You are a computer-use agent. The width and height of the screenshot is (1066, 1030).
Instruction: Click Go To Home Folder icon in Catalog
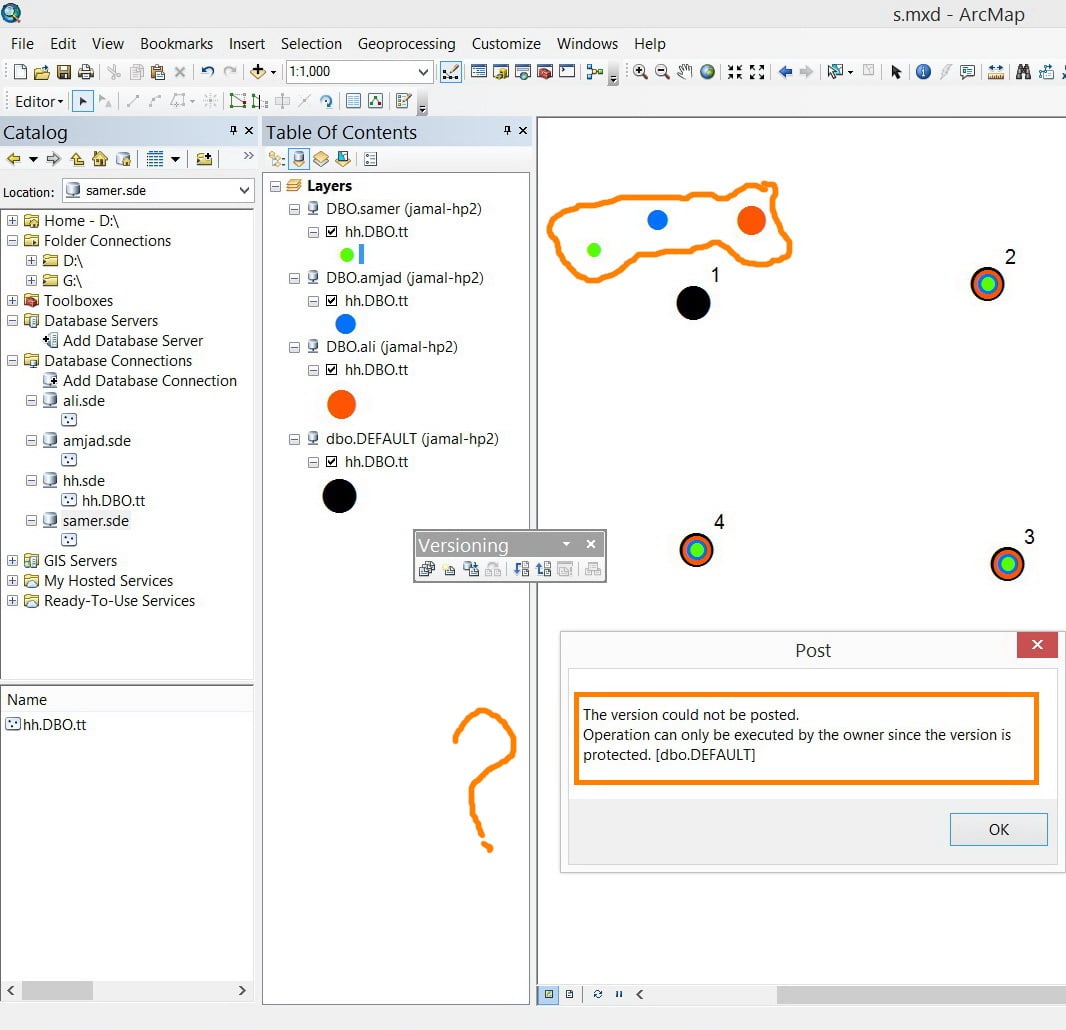click(x=100, y=159)
